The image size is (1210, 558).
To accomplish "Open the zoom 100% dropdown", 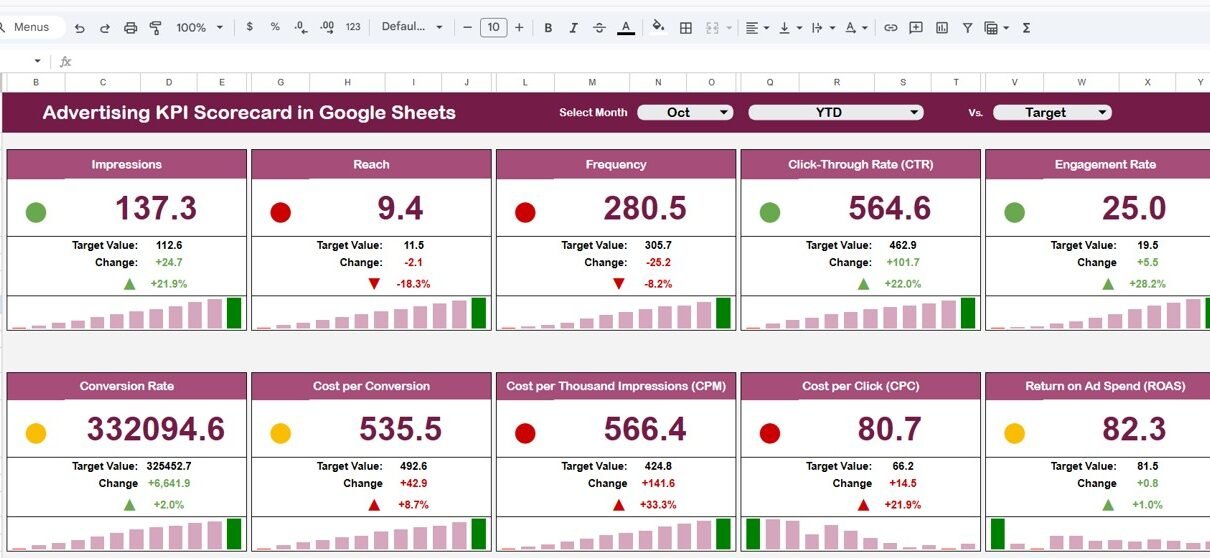I will point(199,28).
